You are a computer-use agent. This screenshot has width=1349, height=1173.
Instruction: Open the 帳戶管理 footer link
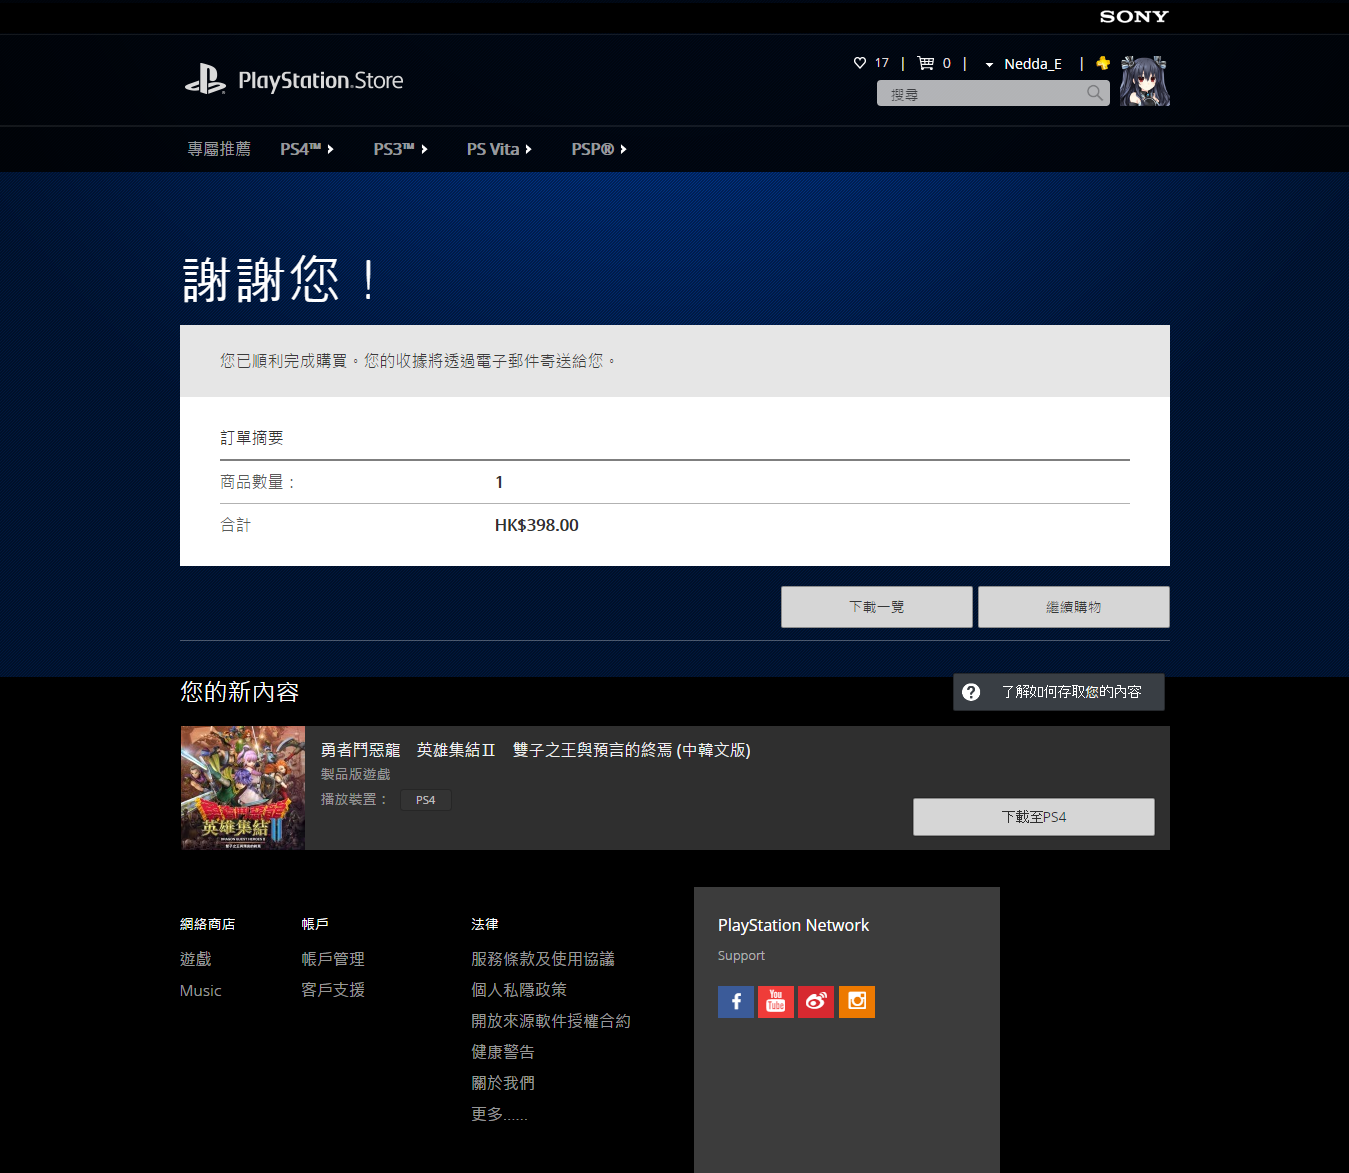point(333,959)
